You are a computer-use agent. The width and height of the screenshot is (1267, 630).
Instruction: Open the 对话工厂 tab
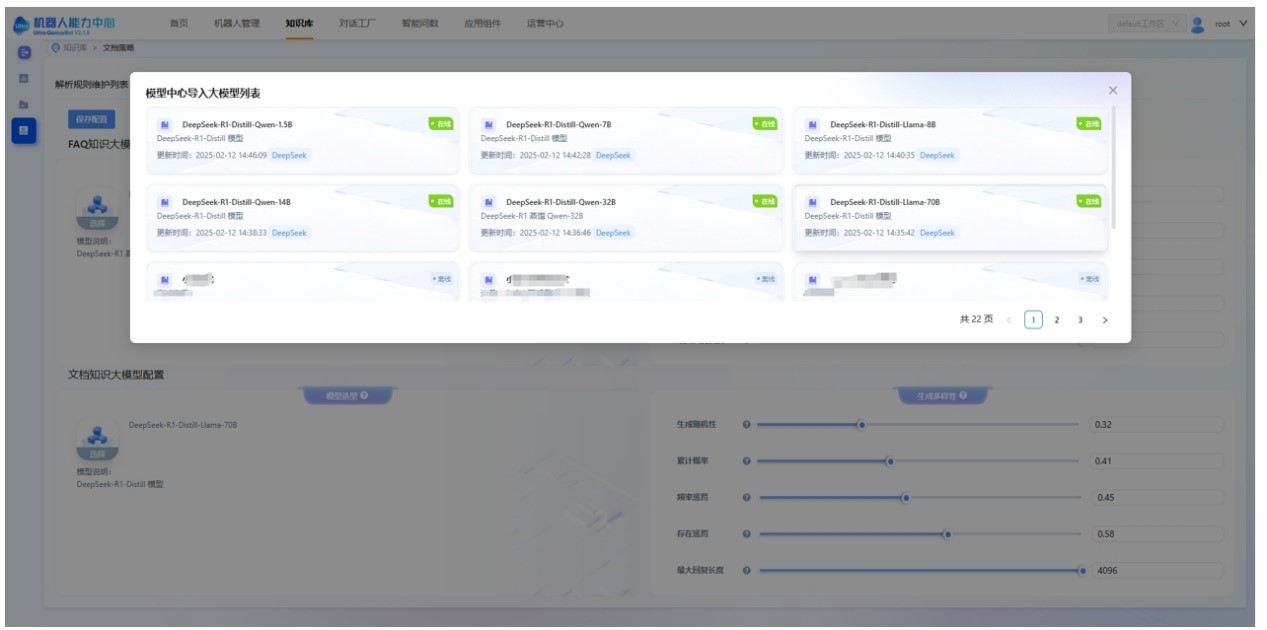point(357,24)
